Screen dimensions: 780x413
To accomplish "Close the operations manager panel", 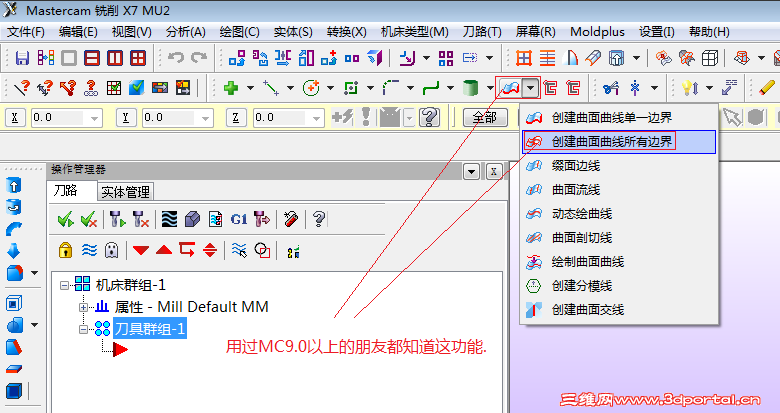I will click(493, 172).
